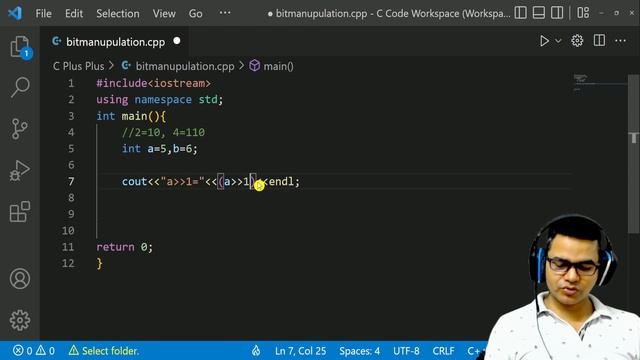Image resolution: width=640 pixels, height=360 pixels.
Task: Open errors and warnings in status bar
Action: pyautogui.click(x=34, y=351)
